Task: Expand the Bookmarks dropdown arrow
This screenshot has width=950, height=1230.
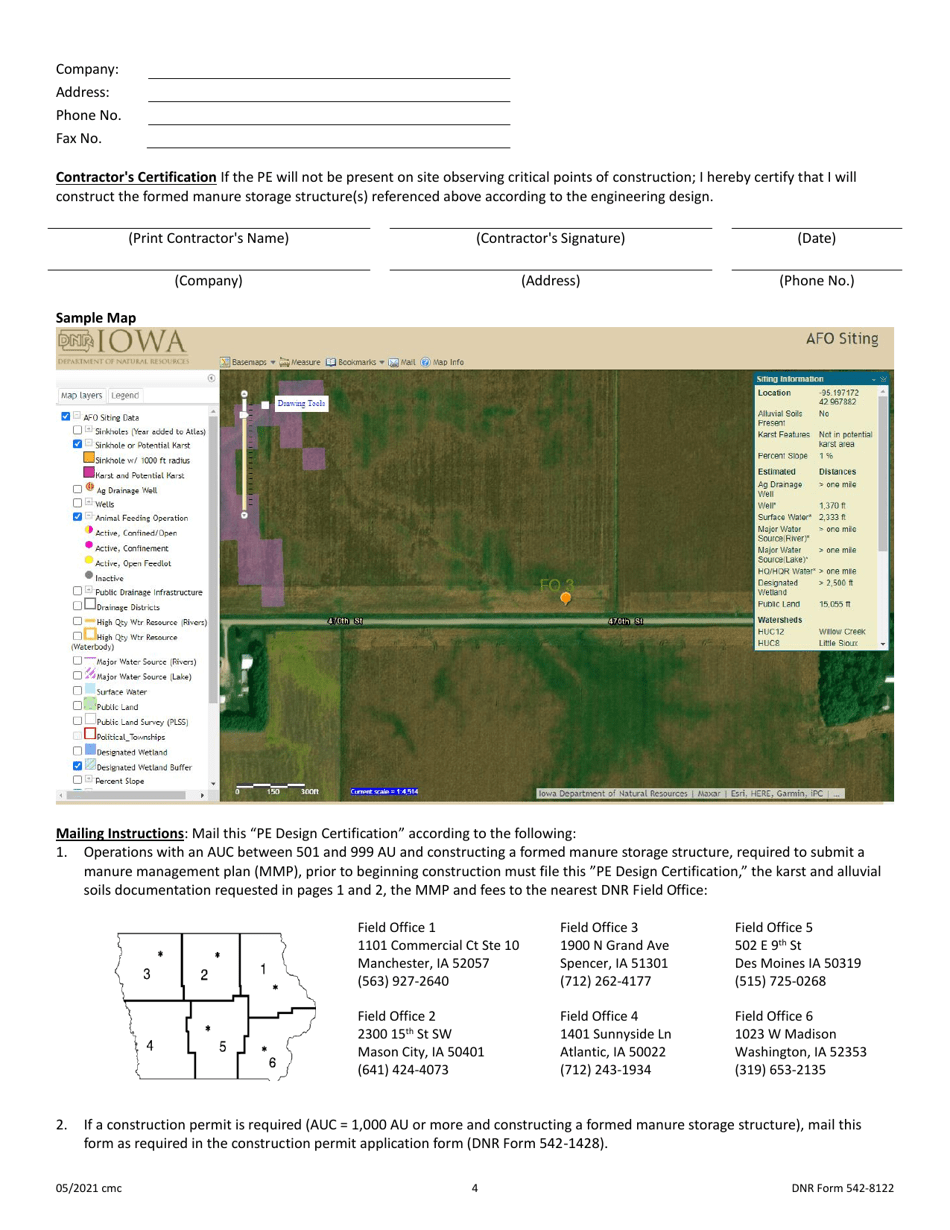Action: coord(382,362)
